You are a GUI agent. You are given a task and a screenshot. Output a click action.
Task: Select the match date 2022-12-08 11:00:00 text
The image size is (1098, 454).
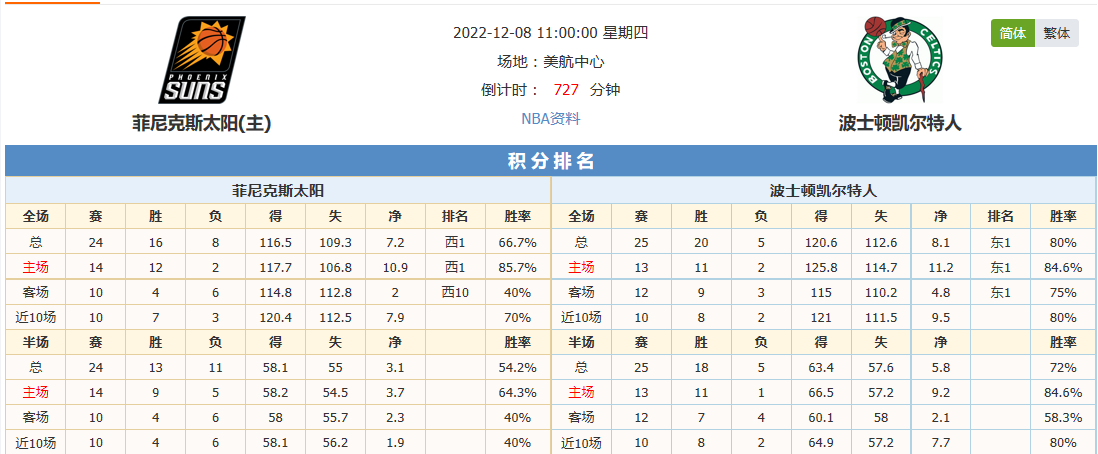tap(527, 33)
